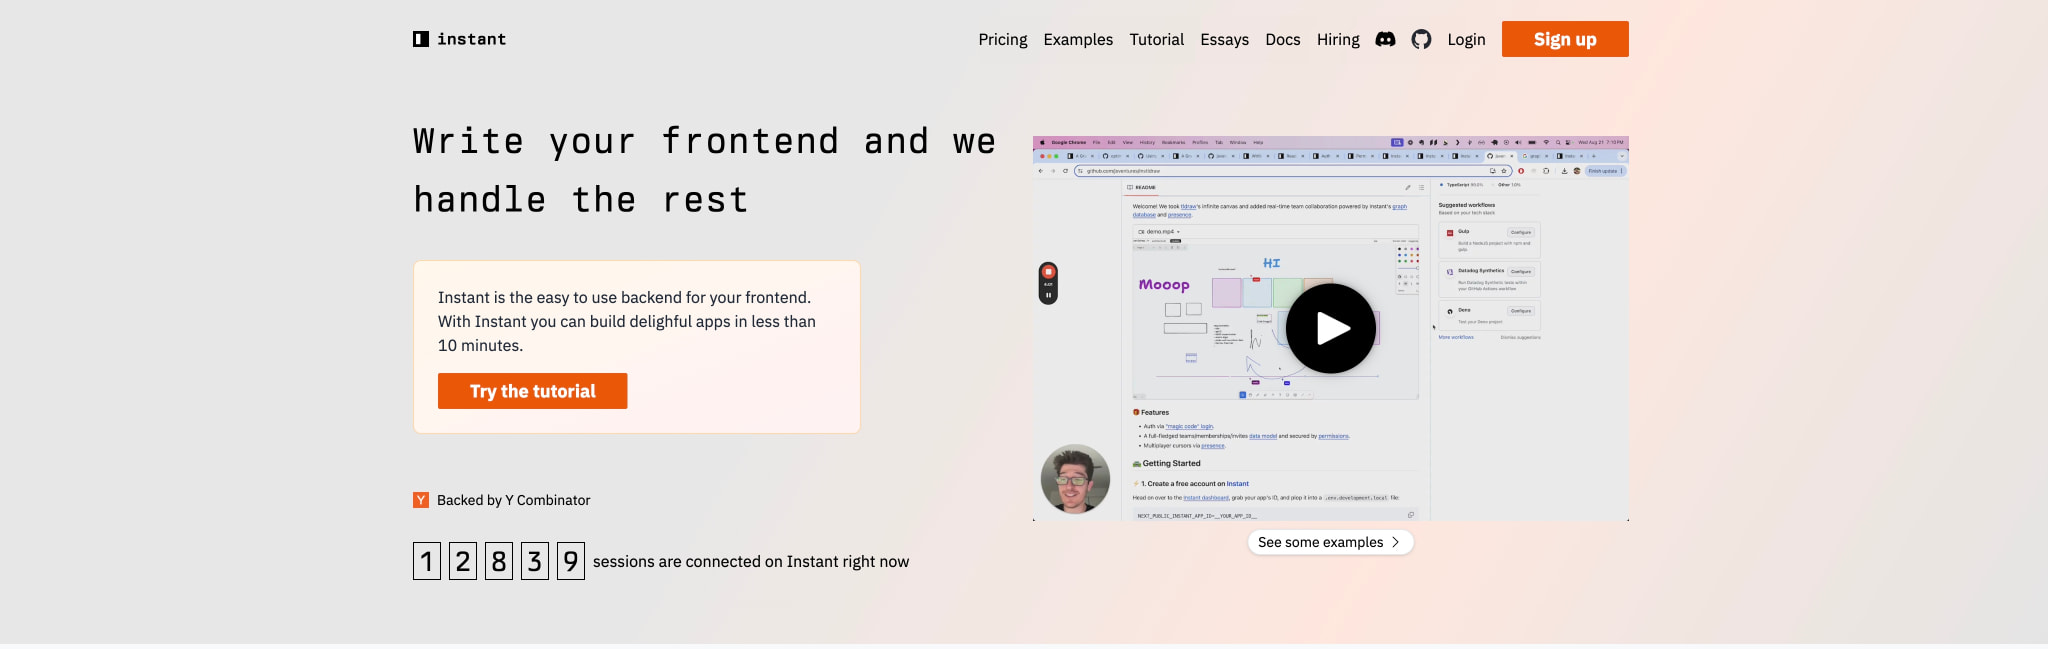Click the Backed by Y Combinator text
The height and width of the screenshot is (649, 2048).
(513, 500)
